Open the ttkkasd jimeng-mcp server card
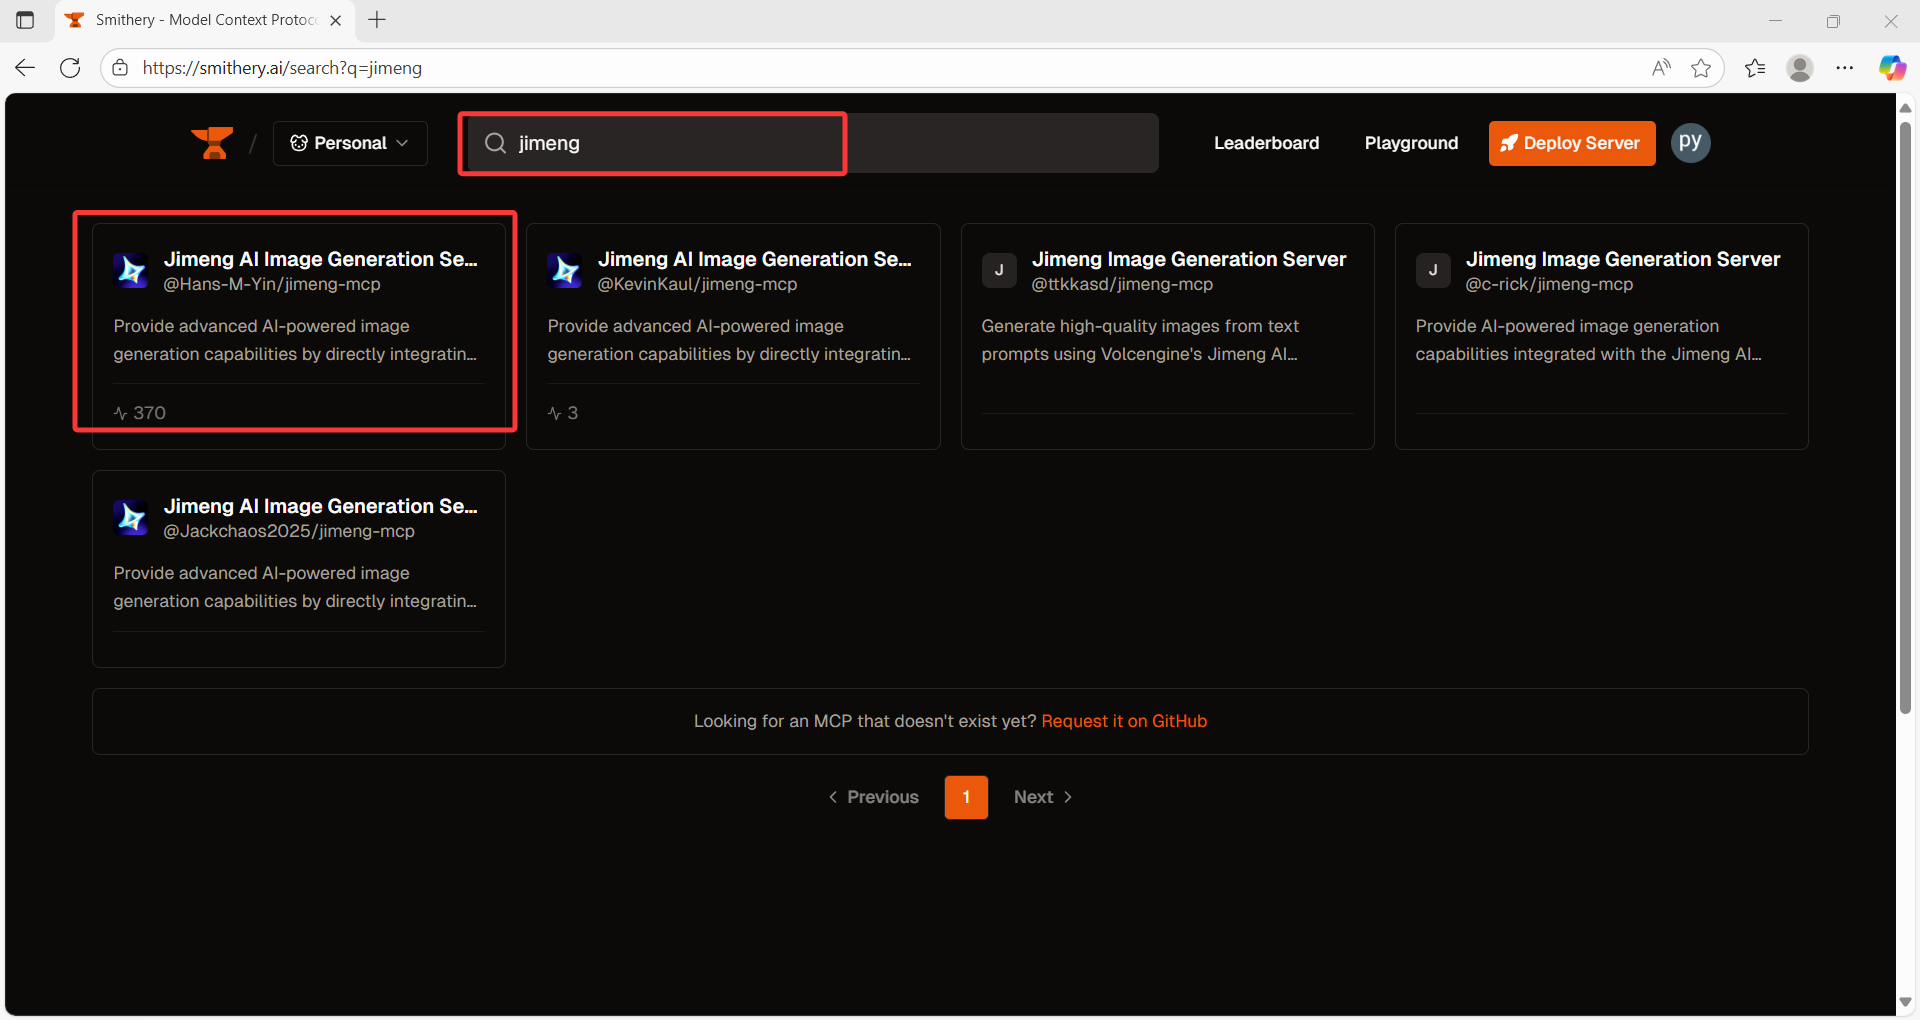The image size is (1920, 1020). (x=1167, y=336)
